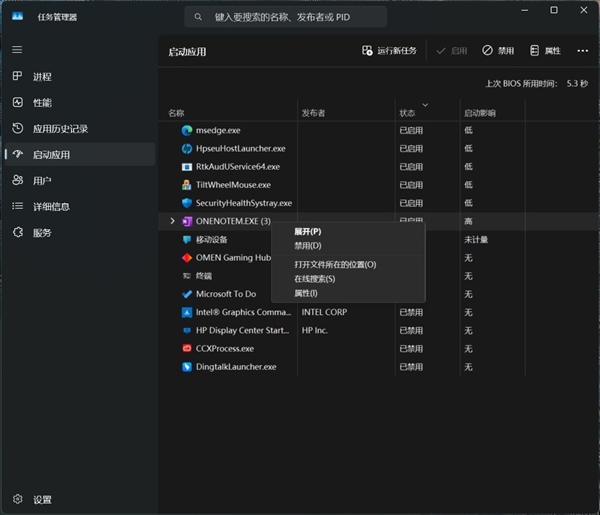600x515 pixels.
Task: Open the 性能 (Performance) page
Action: pos(42,102)
